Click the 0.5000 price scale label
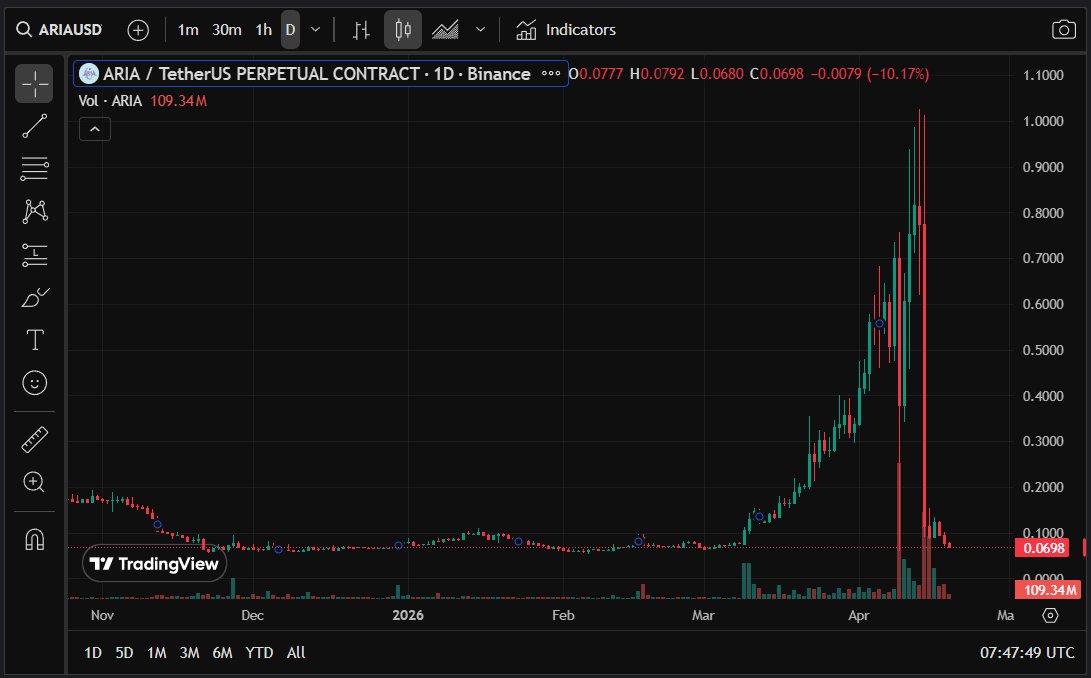Viewport: 1091px width, 678px height. (1043, 350)
